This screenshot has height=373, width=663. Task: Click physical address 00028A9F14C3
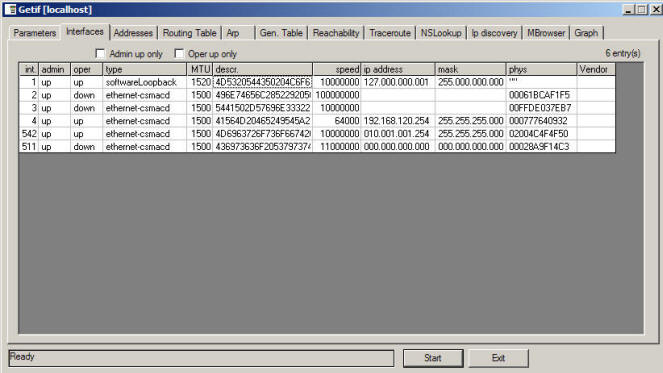[x=541, y=147]
